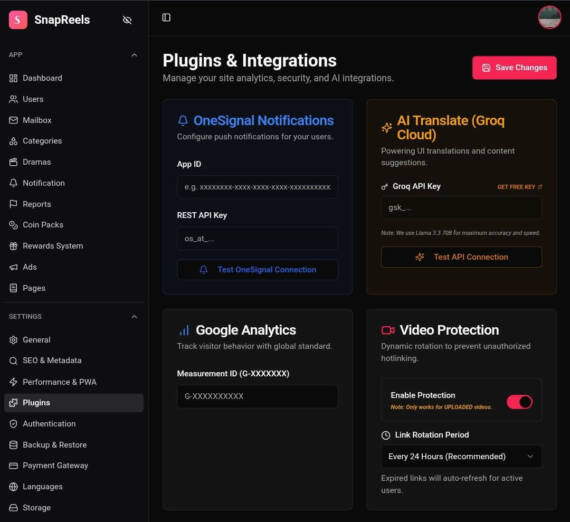Click the Ads megaphone icon
The height and width of the screenshot is (522, 570).
tap(13, 267)
